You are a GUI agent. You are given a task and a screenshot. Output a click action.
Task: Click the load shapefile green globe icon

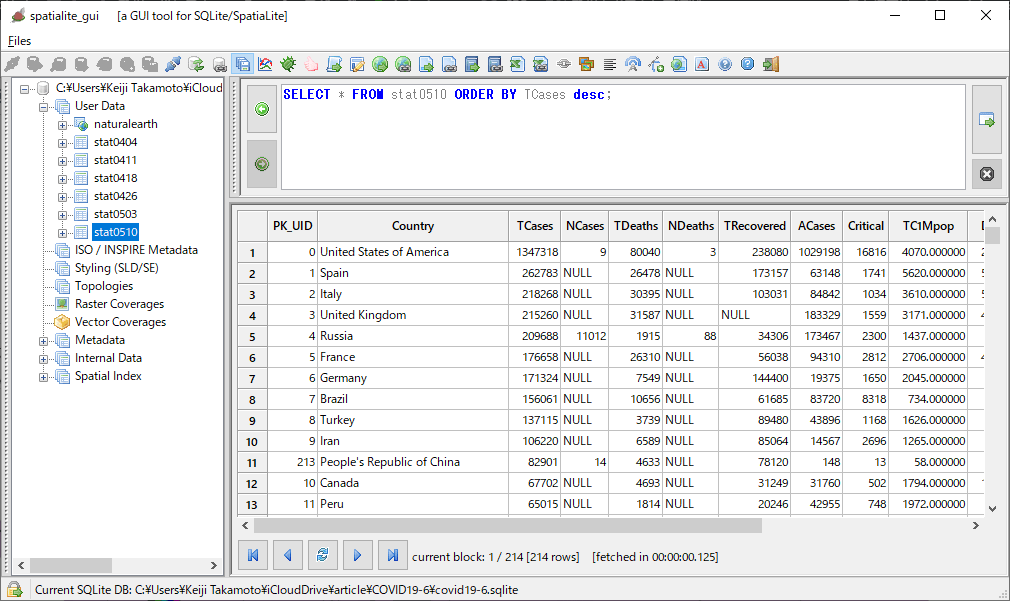point(381,64)
